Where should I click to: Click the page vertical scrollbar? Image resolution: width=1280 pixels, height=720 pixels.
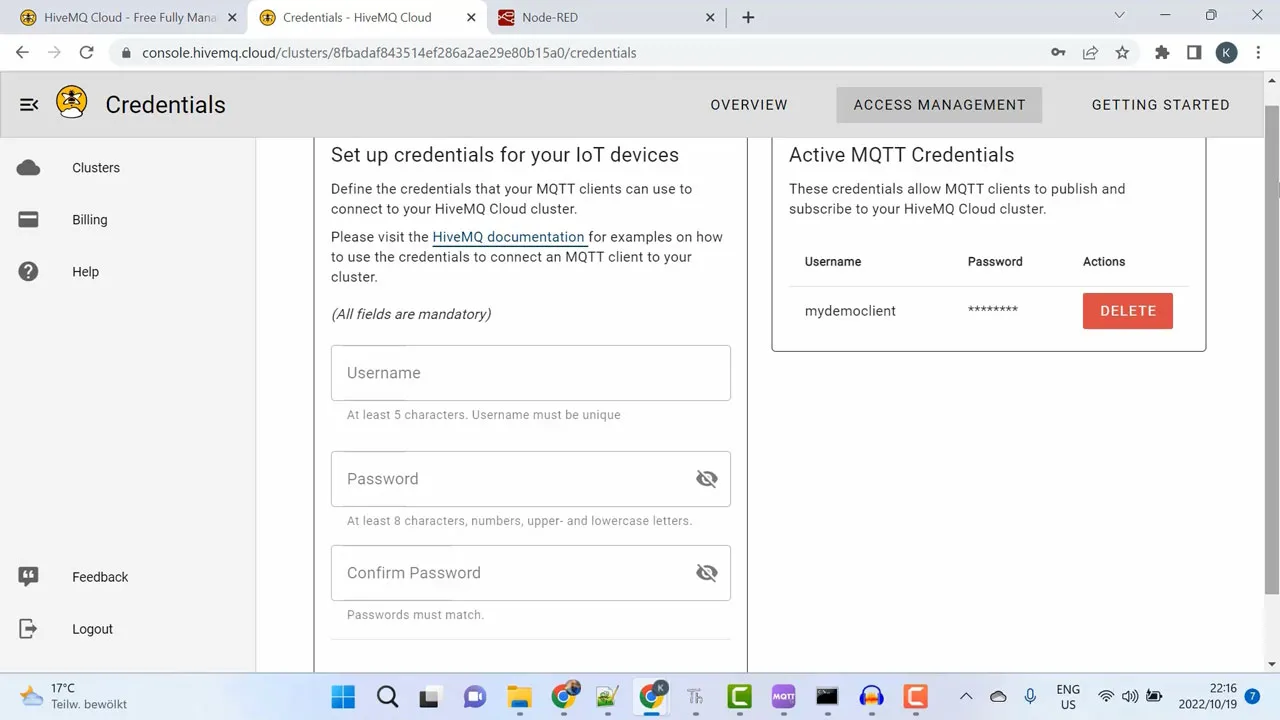click(1272, 350)
